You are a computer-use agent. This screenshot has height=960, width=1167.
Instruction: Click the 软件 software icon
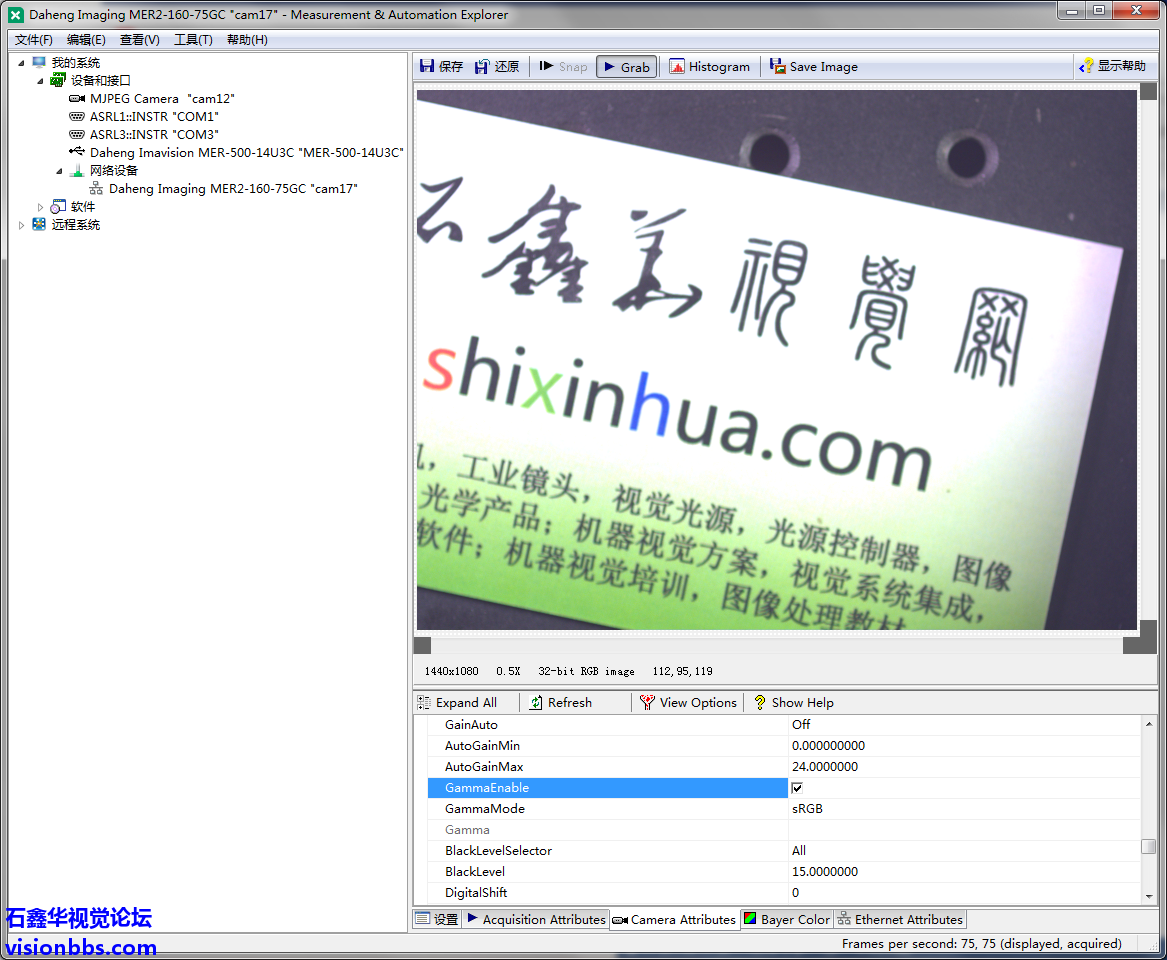click(x=58, y=206)
